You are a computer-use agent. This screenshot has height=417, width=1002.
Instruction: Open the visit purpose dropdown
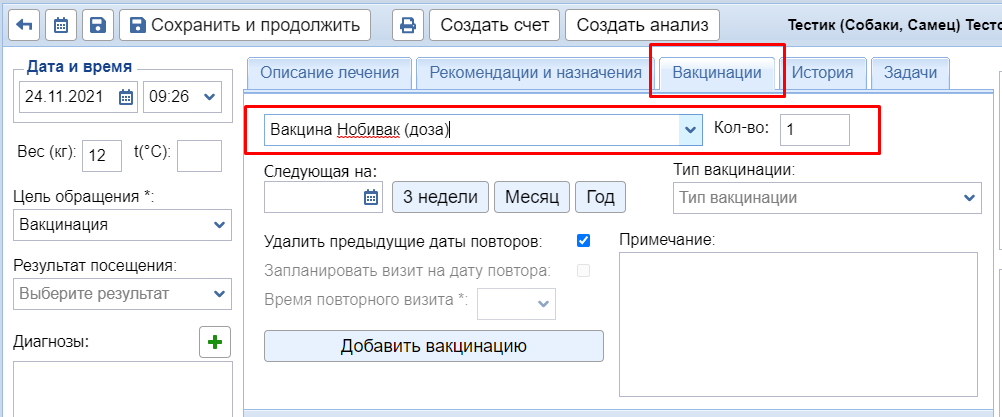220,225
